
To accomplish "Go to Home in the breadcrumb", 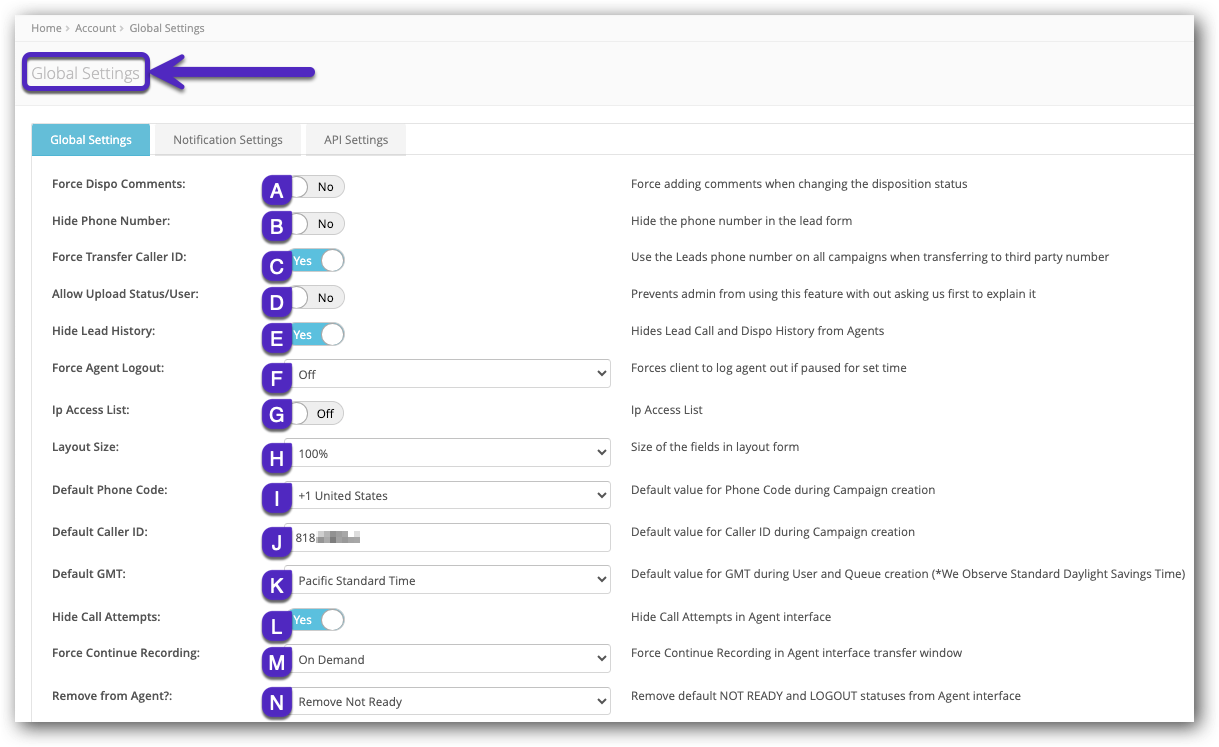I will tap(46, 28).
